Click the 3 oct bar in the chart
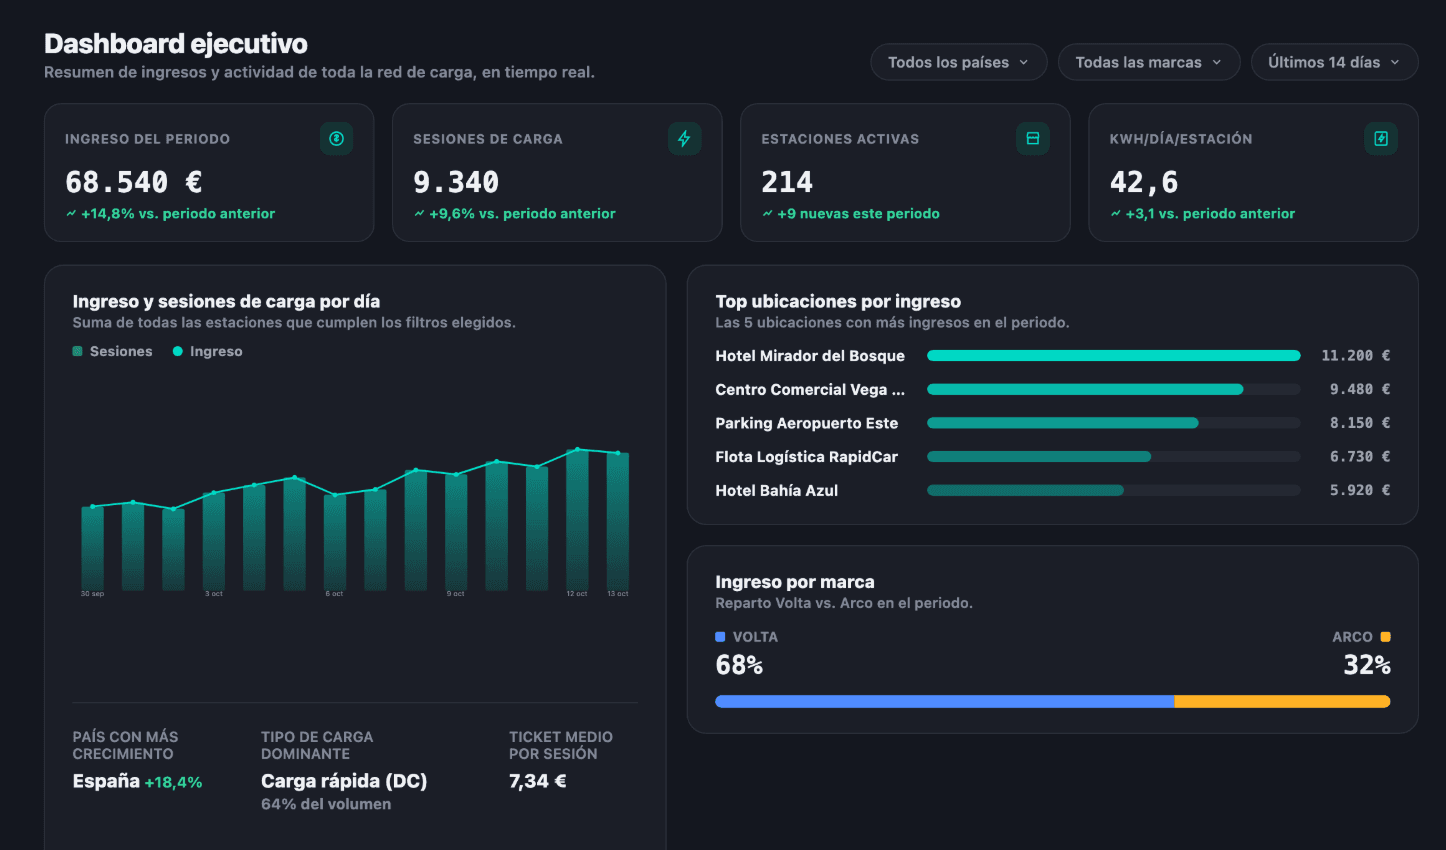 (x=214, y=541)
